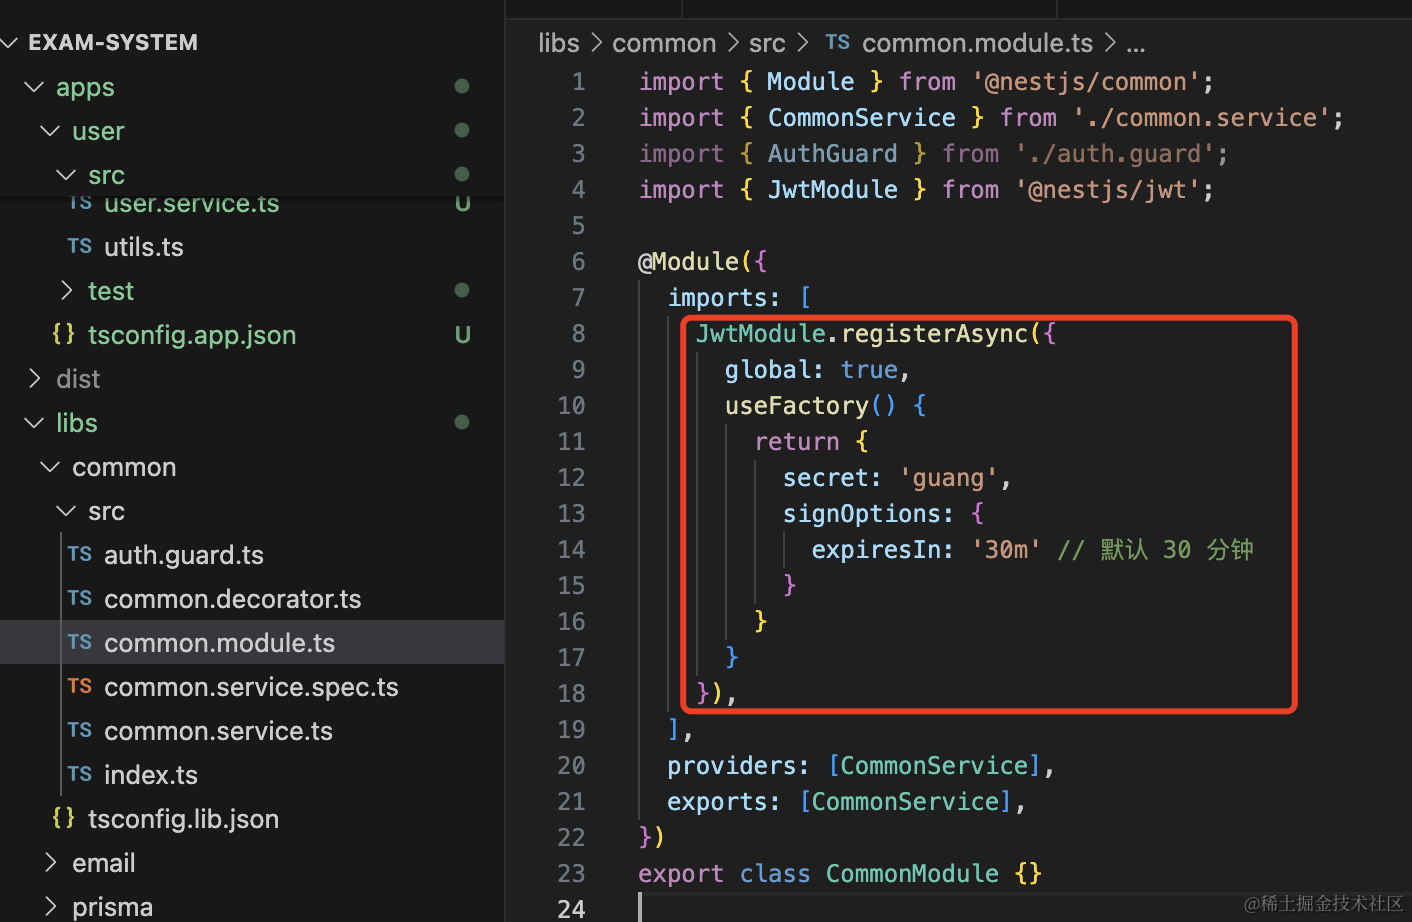This screenshot has width=1412, height=922.
Task: Click the TS icon in the breadcrumb bar
Action: point(837,42)
